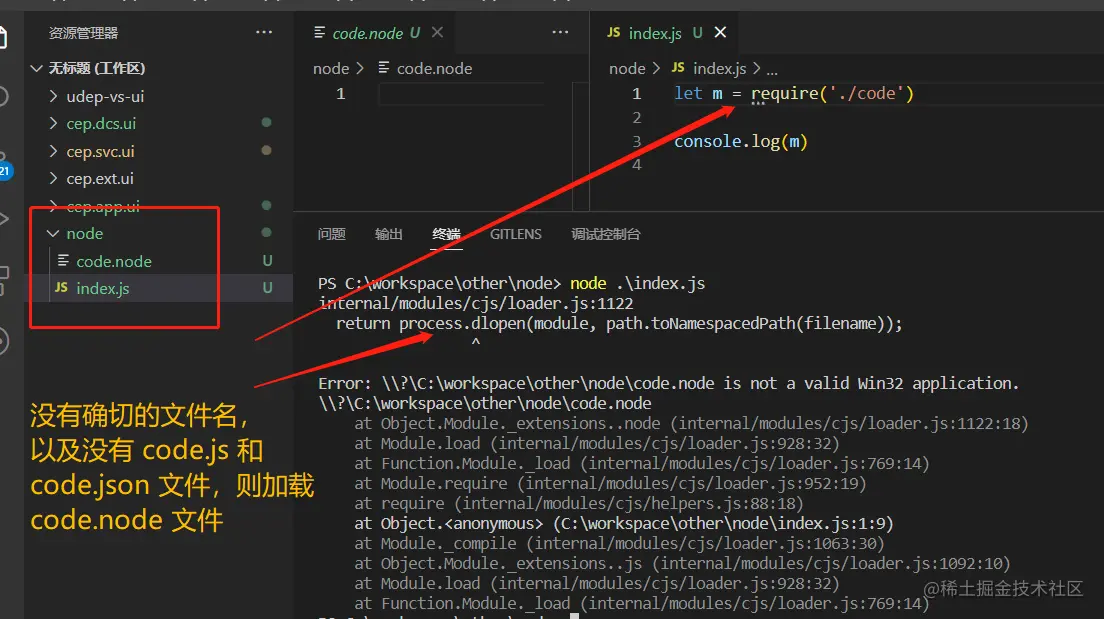The image size is (1104, 619).
Task: Select the cep.app.ui folder row
Action: pos(158,206)
